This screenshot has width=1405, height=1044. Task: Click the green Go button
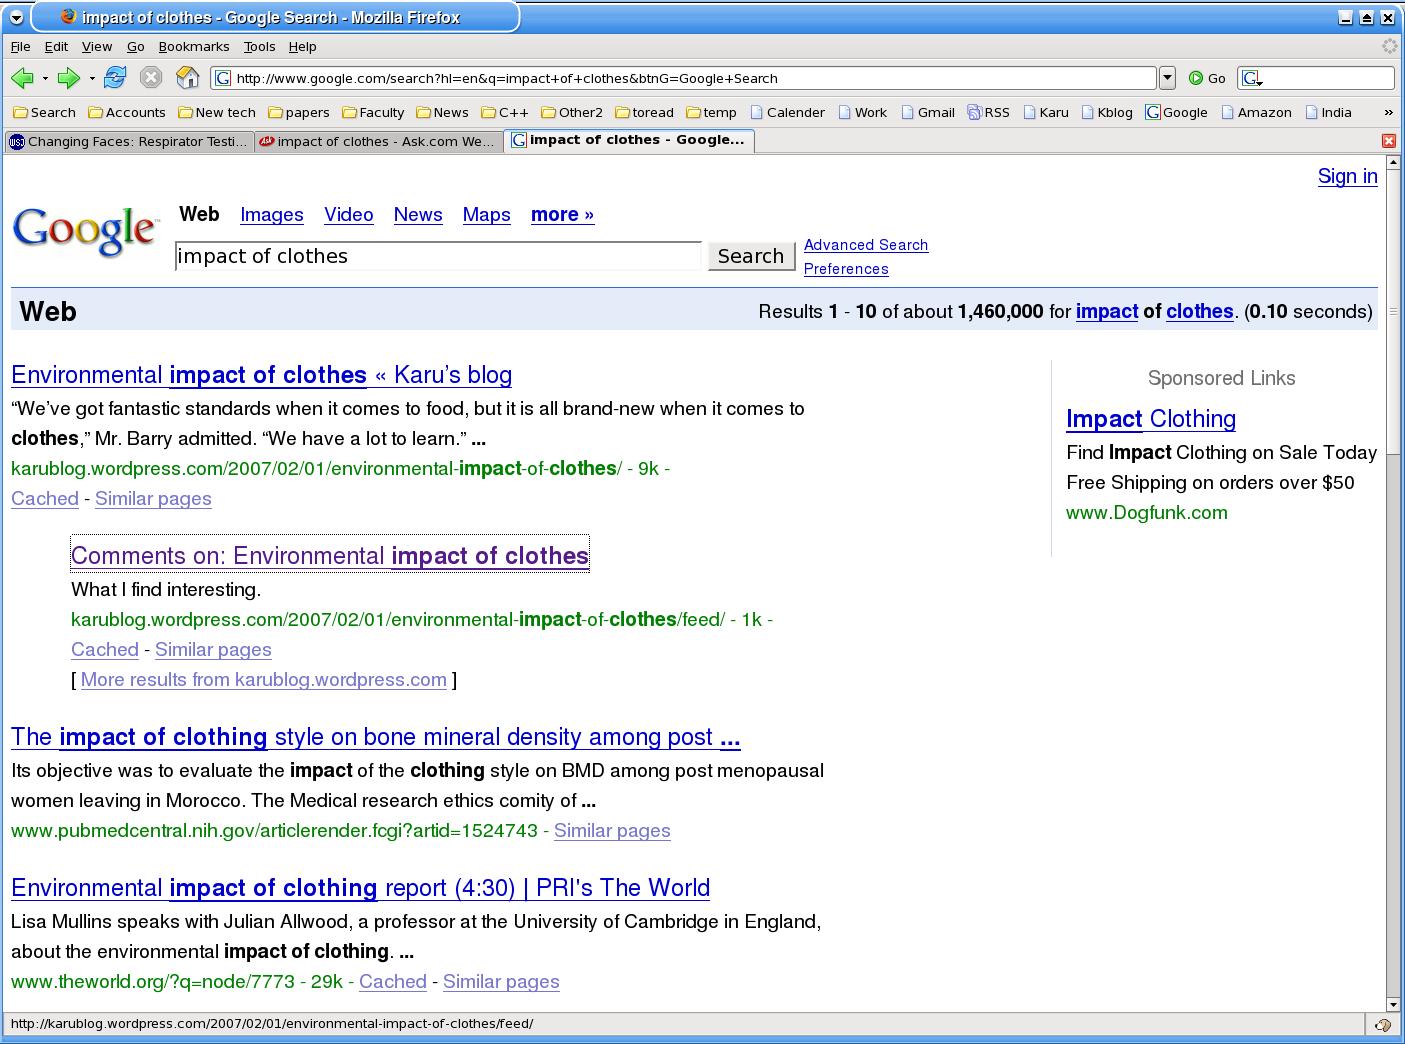point(1207,78)
